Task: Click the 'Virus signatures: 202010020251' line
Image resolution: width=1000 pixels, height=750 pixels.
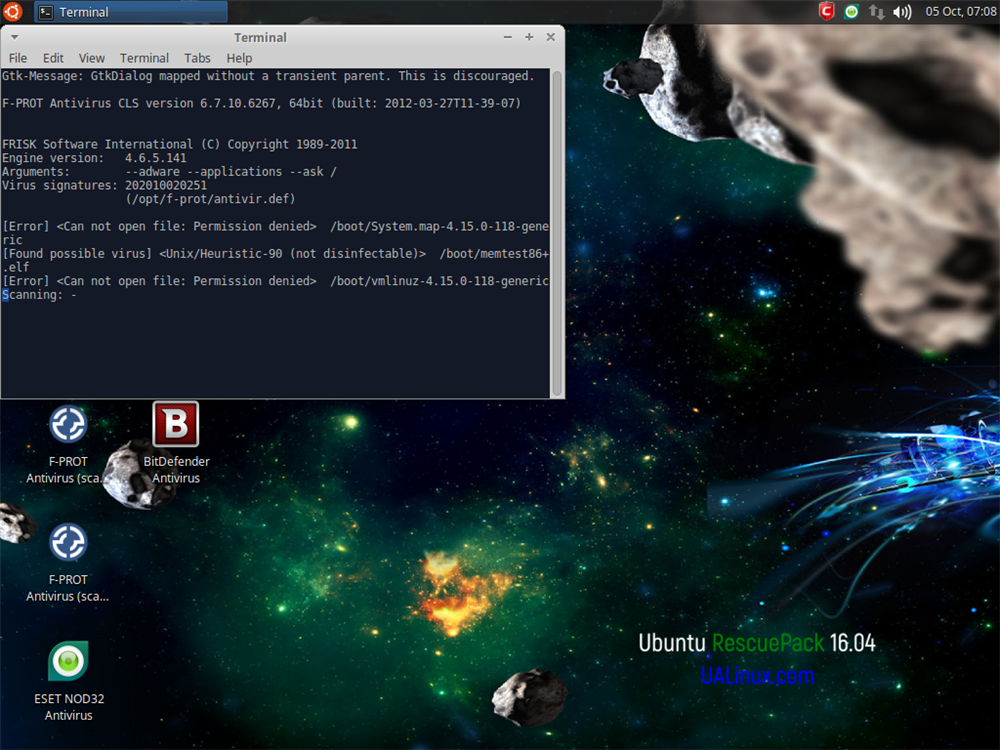Action: [105, 185]
